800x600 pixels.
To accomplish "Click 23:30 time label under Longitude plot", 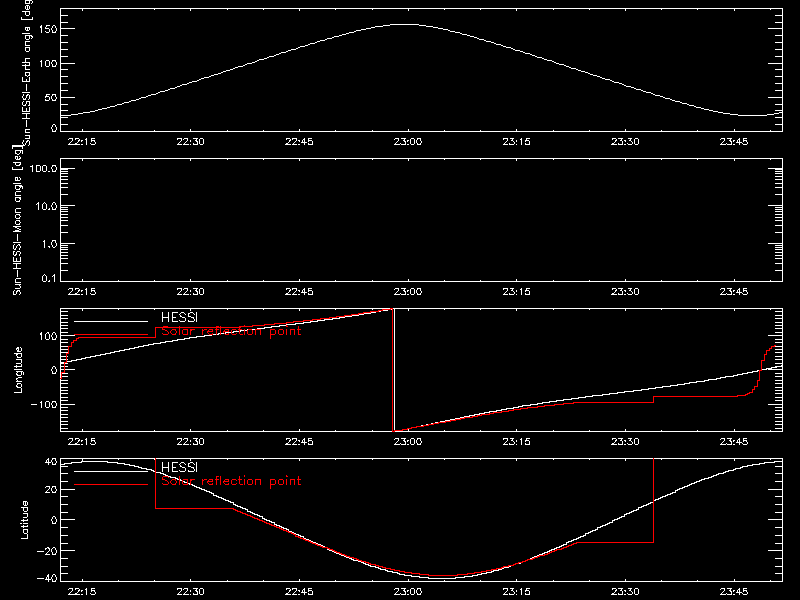I will pyautogui.click(x=625, y=442).
